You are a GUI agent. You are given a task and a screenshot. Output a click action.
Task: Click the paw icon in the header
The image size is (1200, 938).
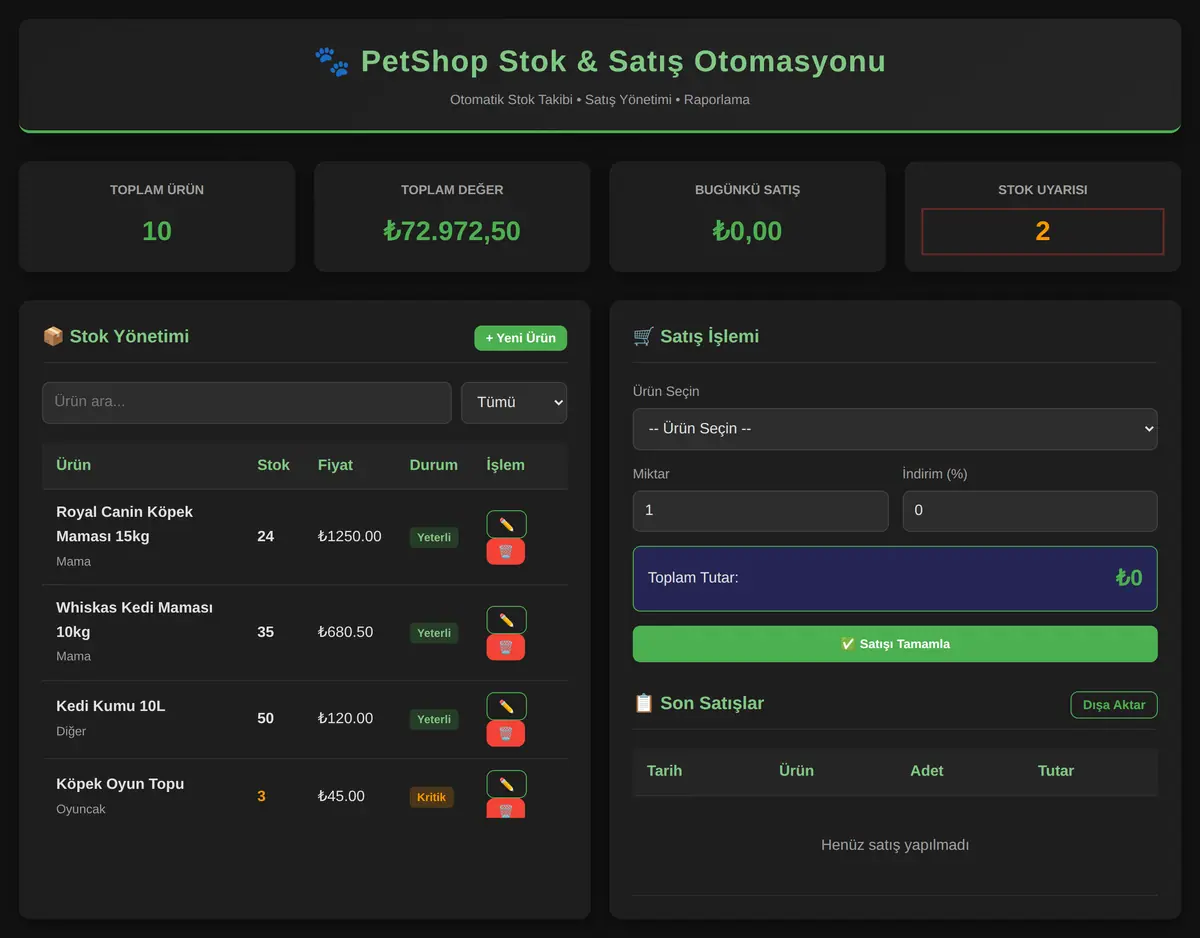coord(332,62)
